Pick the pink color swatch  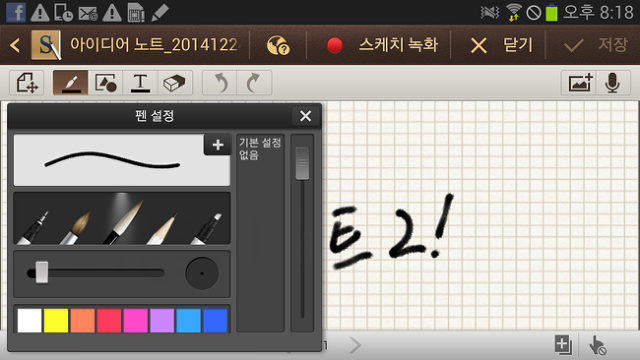point(136,320)
